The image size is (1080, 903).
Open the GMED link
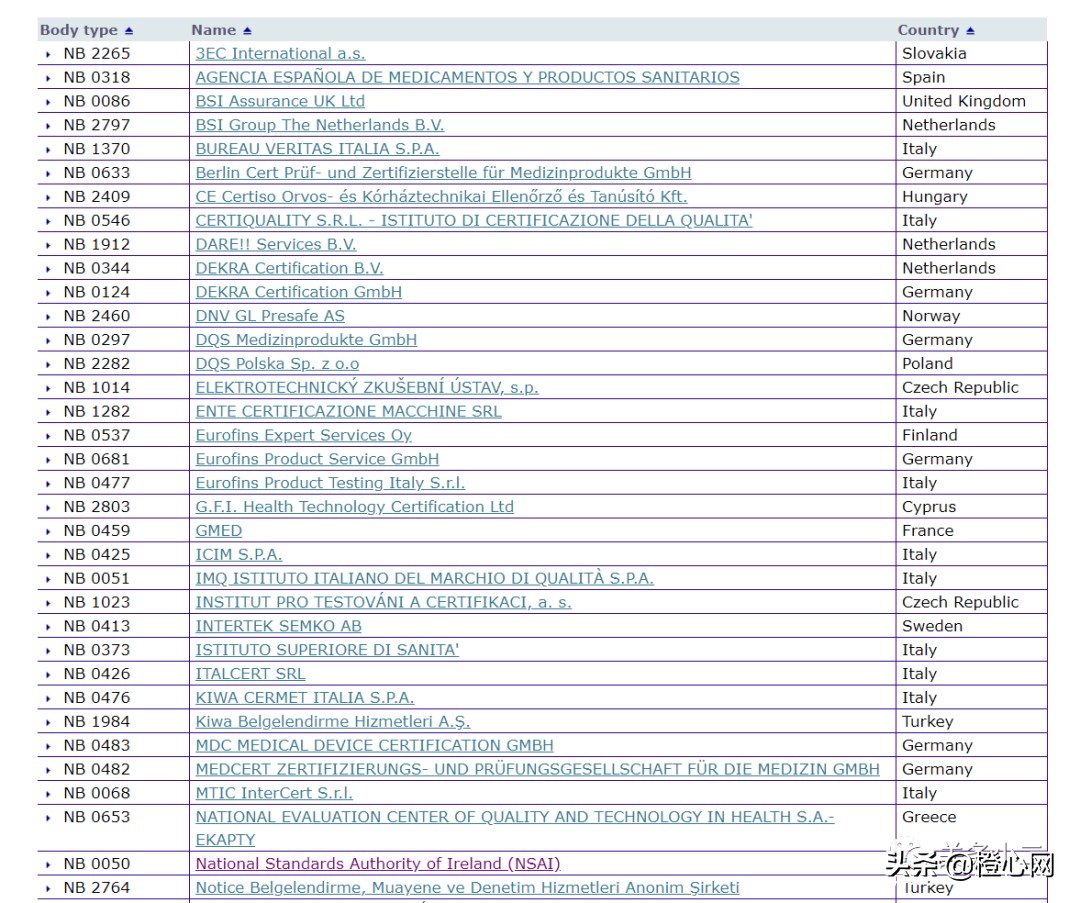point(219,531)
